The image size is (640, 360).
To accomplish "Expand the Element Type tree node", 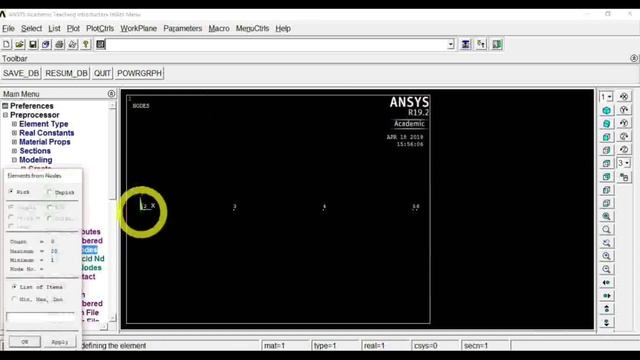I will pos(14,124).
